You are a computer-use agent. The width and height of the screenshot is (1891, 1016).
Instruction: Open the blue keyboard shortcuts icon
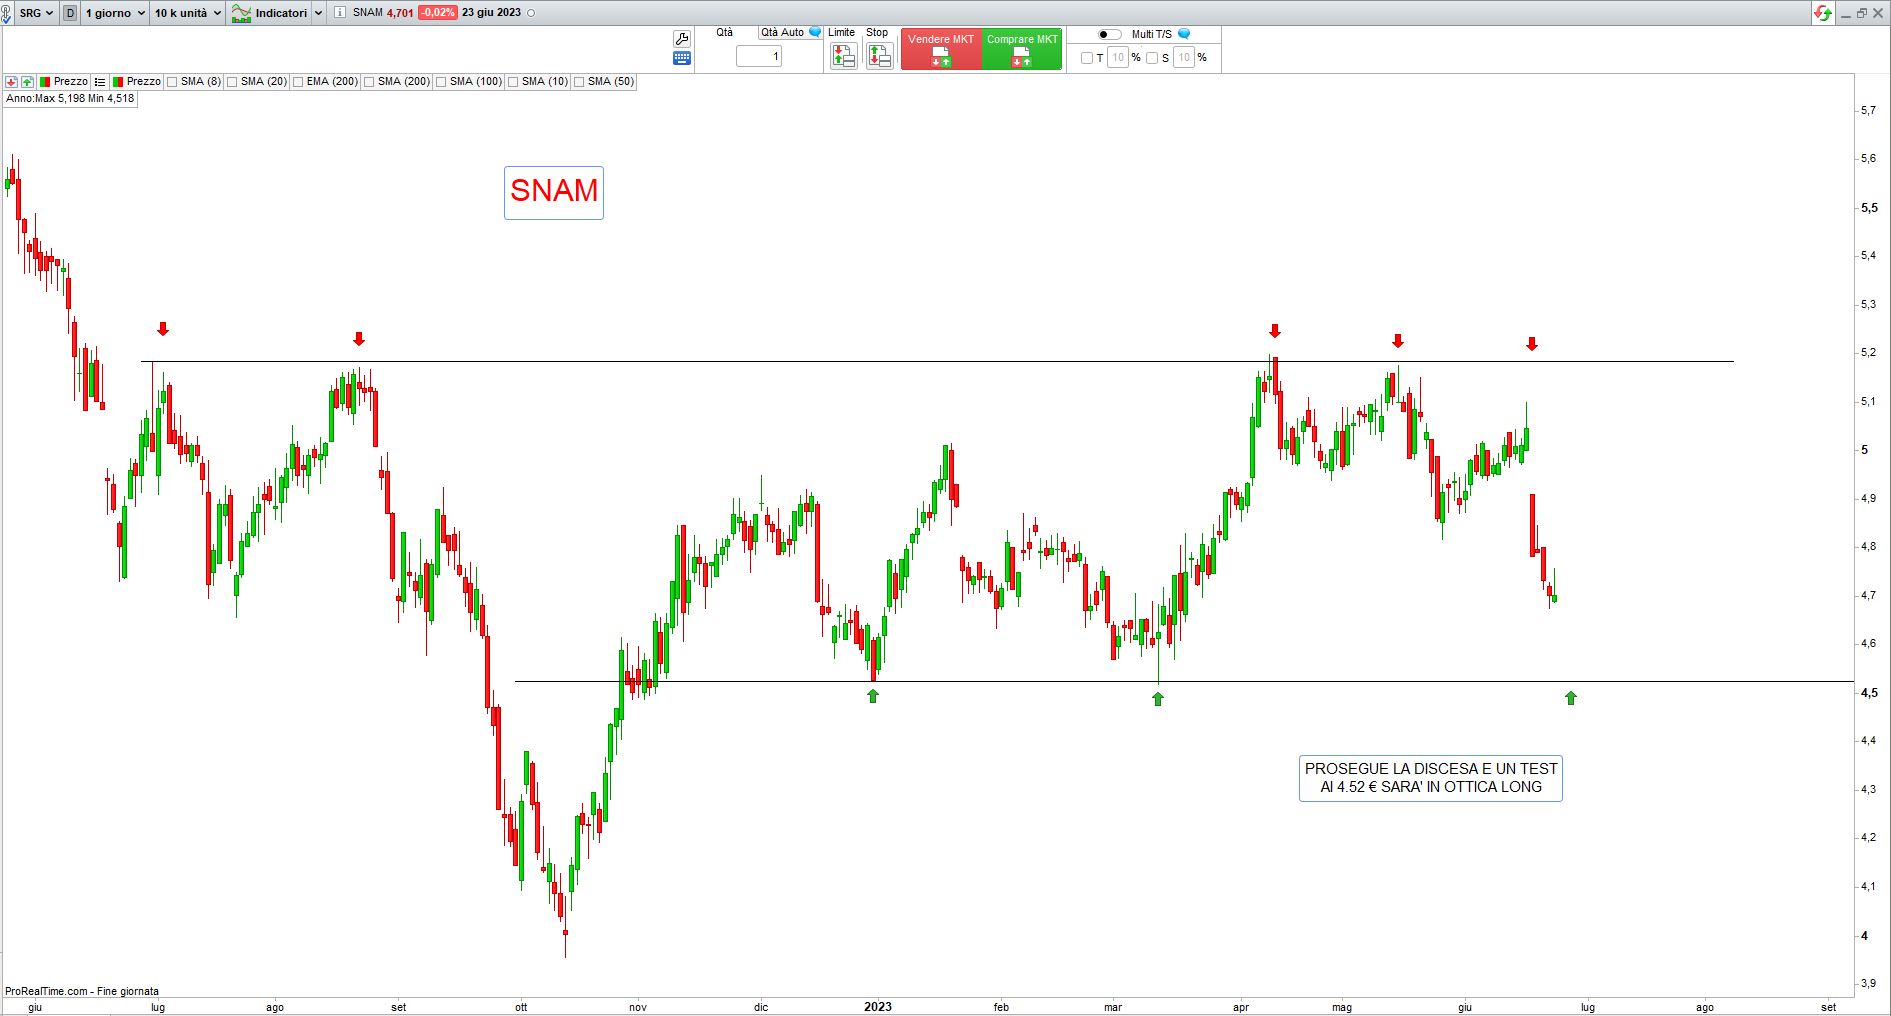[x=682, y=58]
